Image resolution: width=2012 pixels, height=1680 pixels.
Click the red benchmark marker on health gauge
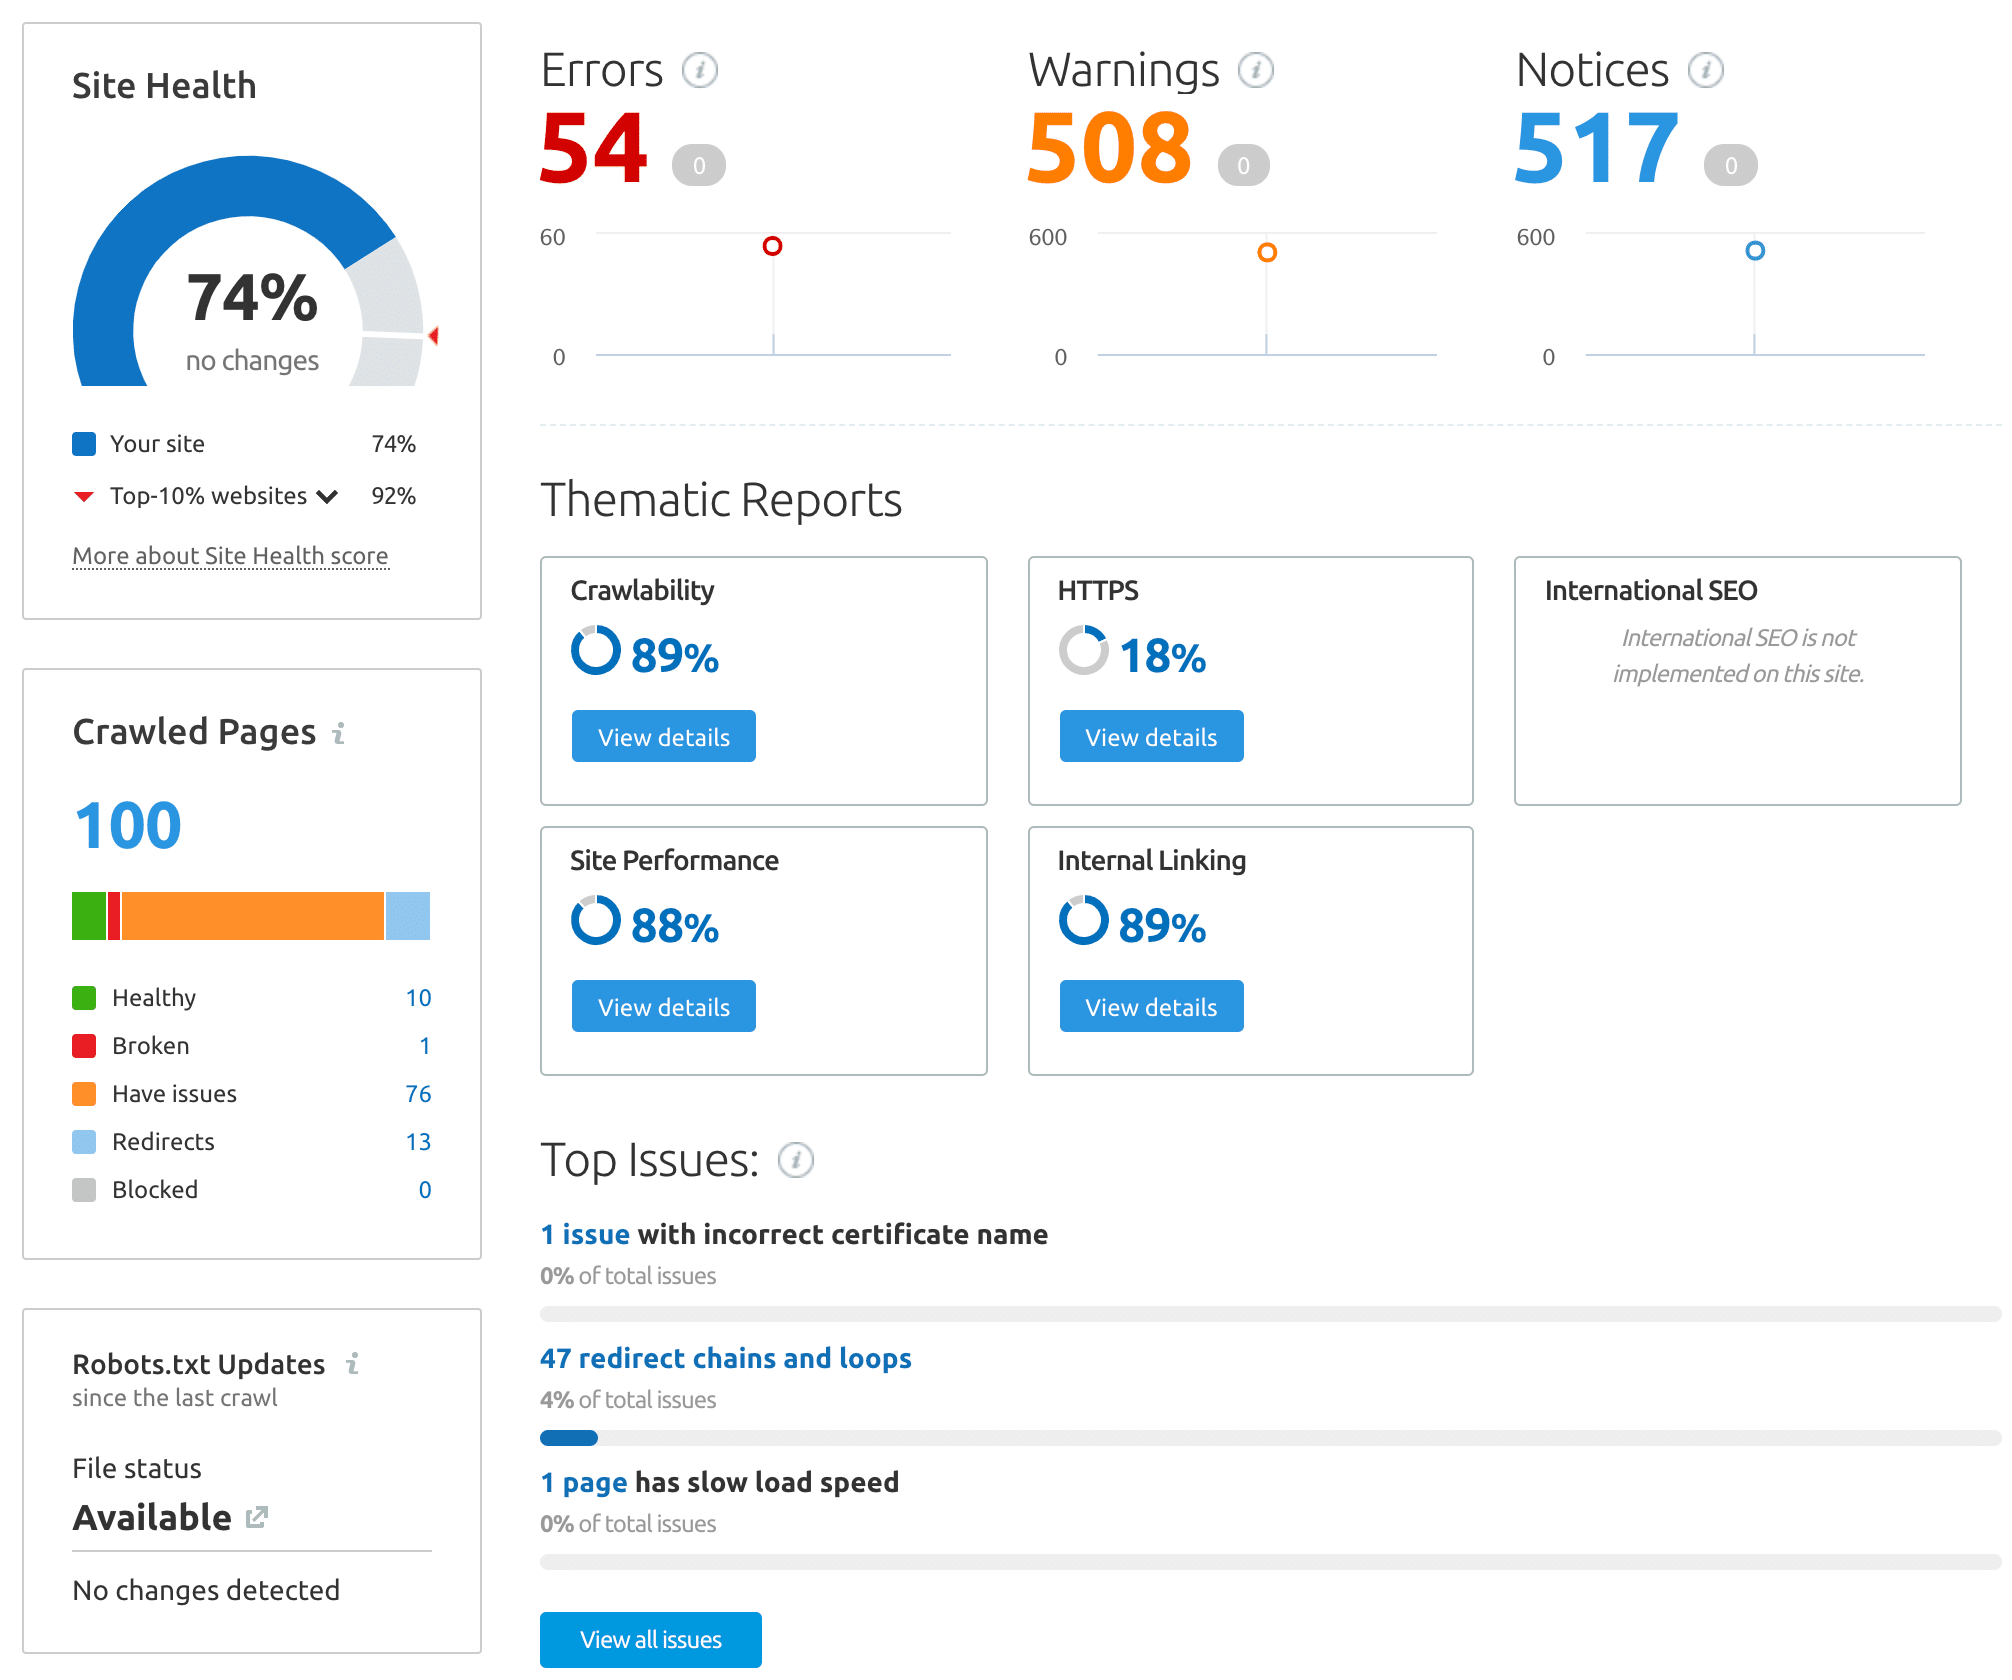pos(434,336)
